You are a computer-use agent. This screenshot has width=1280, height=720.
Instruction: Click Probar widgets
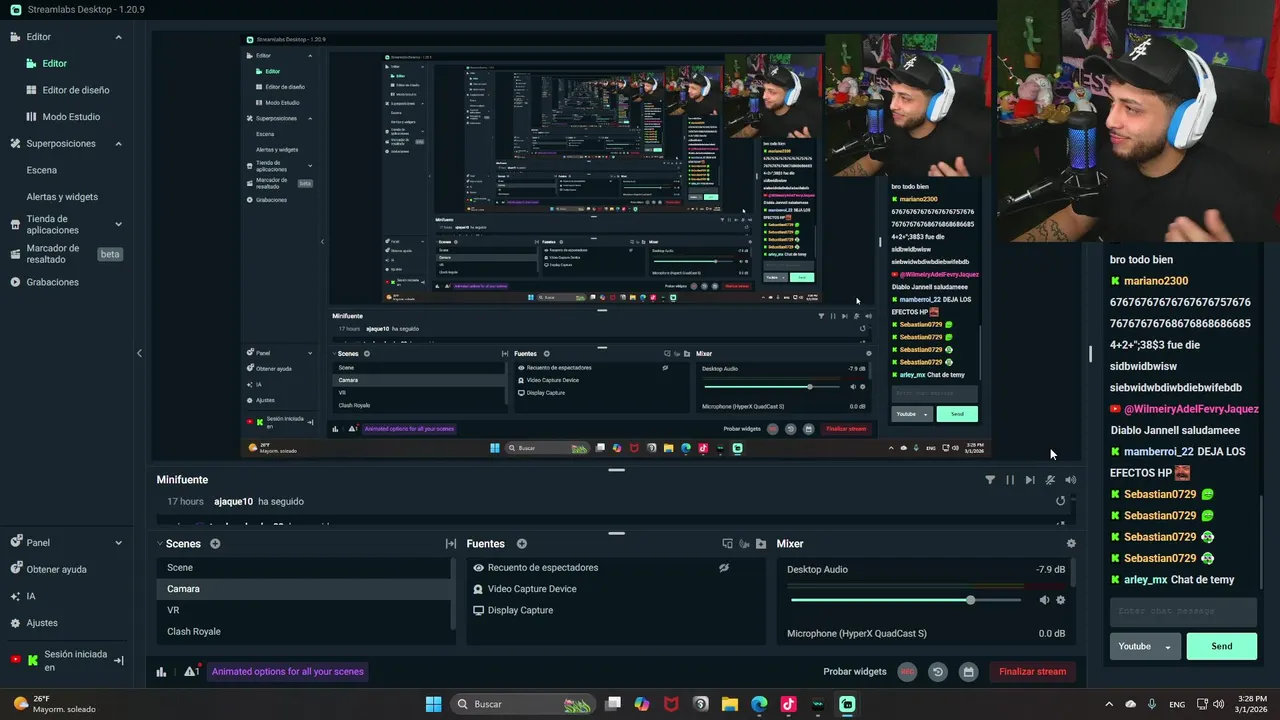coord(855,672)
